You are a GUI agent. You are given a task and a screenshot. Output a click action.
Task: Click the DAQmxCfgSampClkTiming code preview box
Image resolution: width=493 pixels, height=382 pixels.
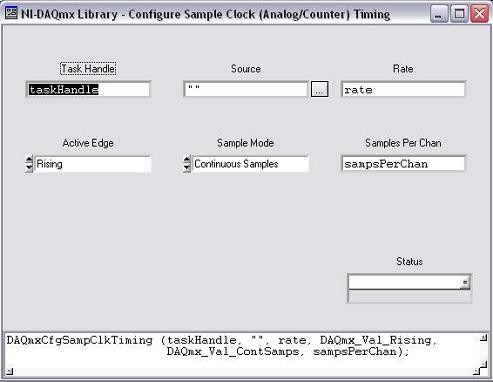tap(246, 354)
